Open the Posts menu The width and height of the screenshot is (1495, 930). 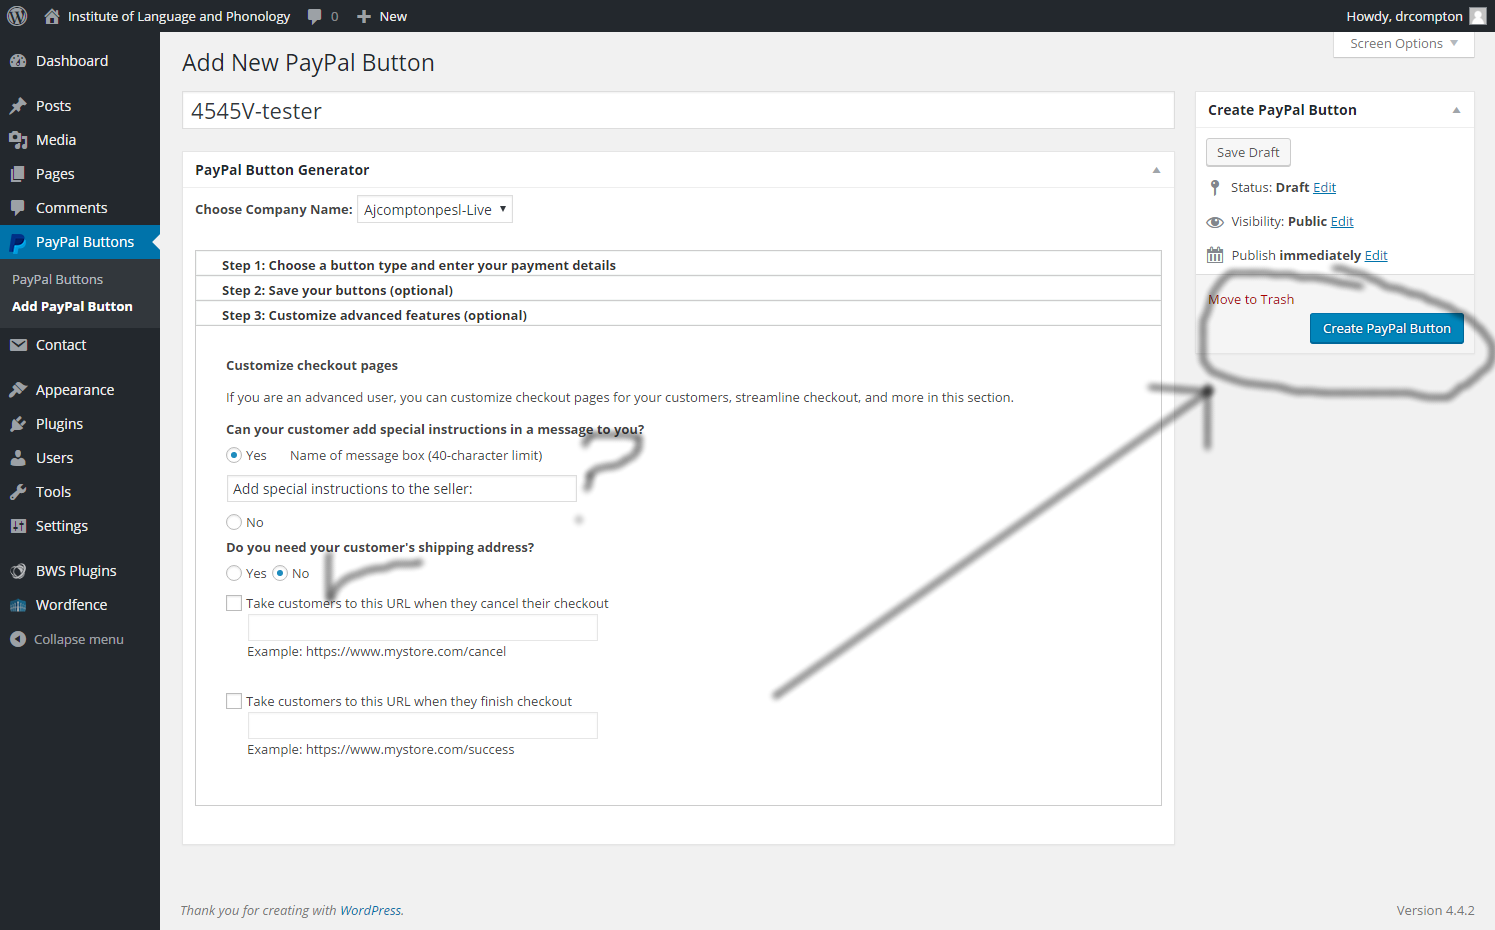(x=80, y=106)
